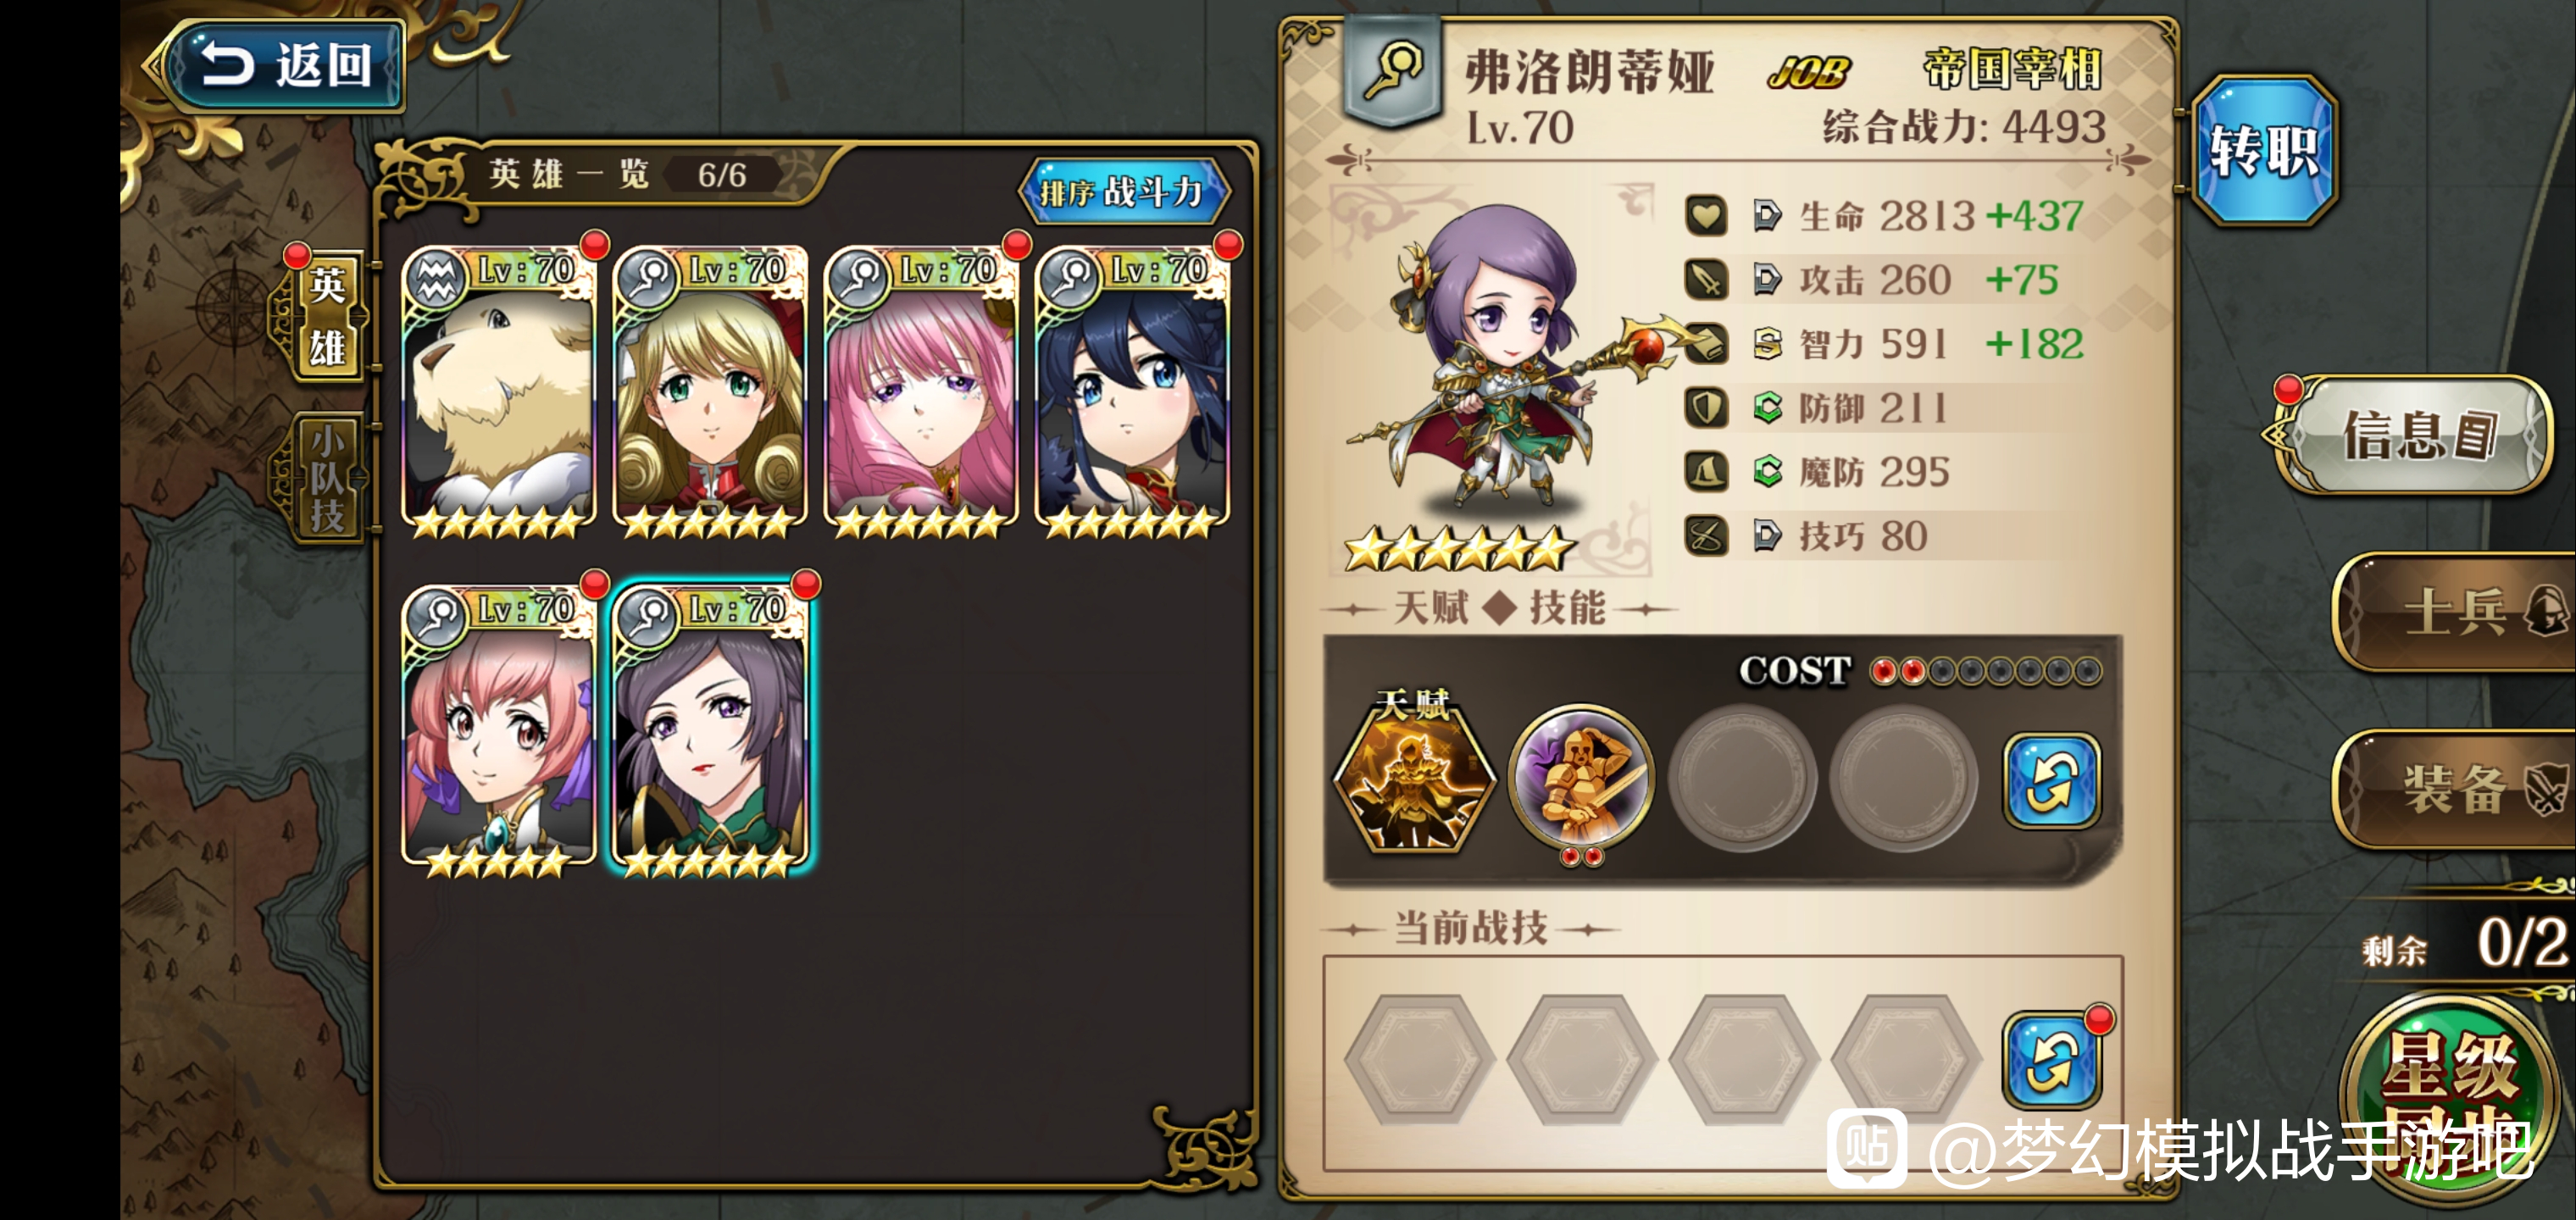Screen dimensions: 2576x1220
Task: Switch to the 小队技 squad skill tab
Action: coord(327,478)
